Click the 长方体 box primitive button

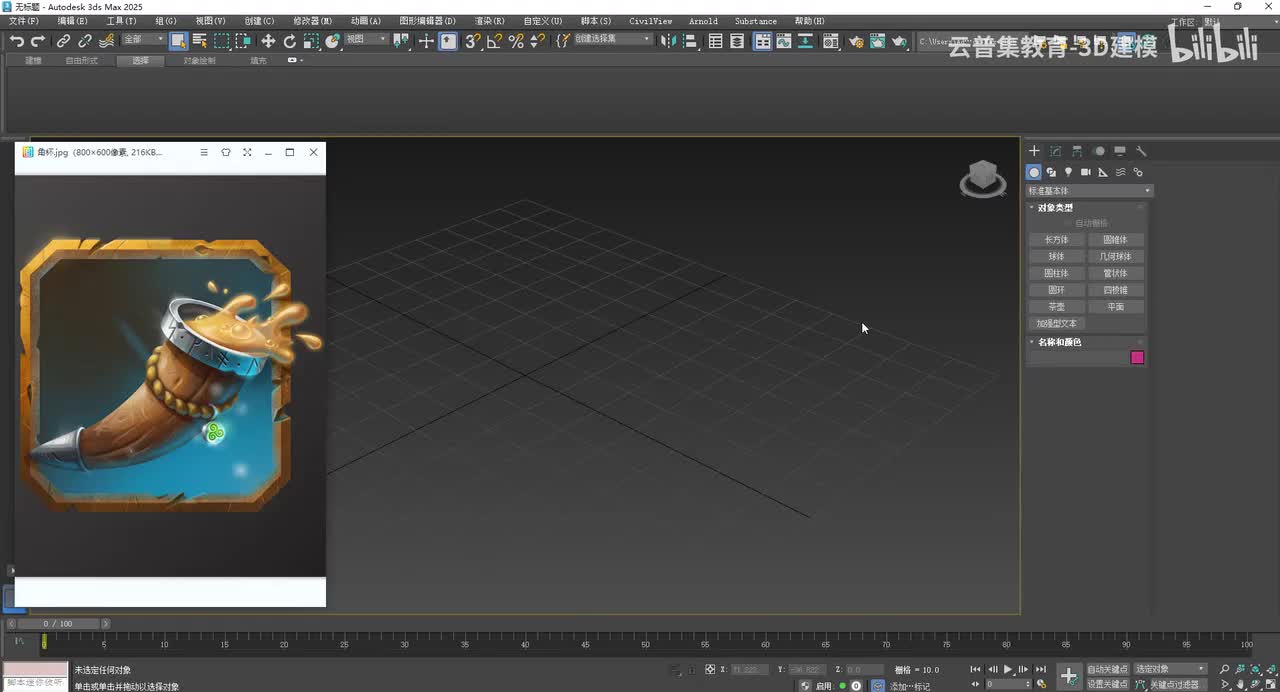point(1056,240)
